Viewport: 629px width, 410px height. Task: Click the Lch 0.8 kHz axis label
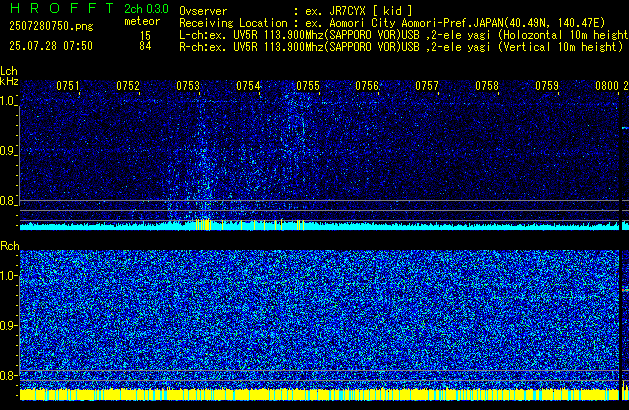[x=8, y=201]
